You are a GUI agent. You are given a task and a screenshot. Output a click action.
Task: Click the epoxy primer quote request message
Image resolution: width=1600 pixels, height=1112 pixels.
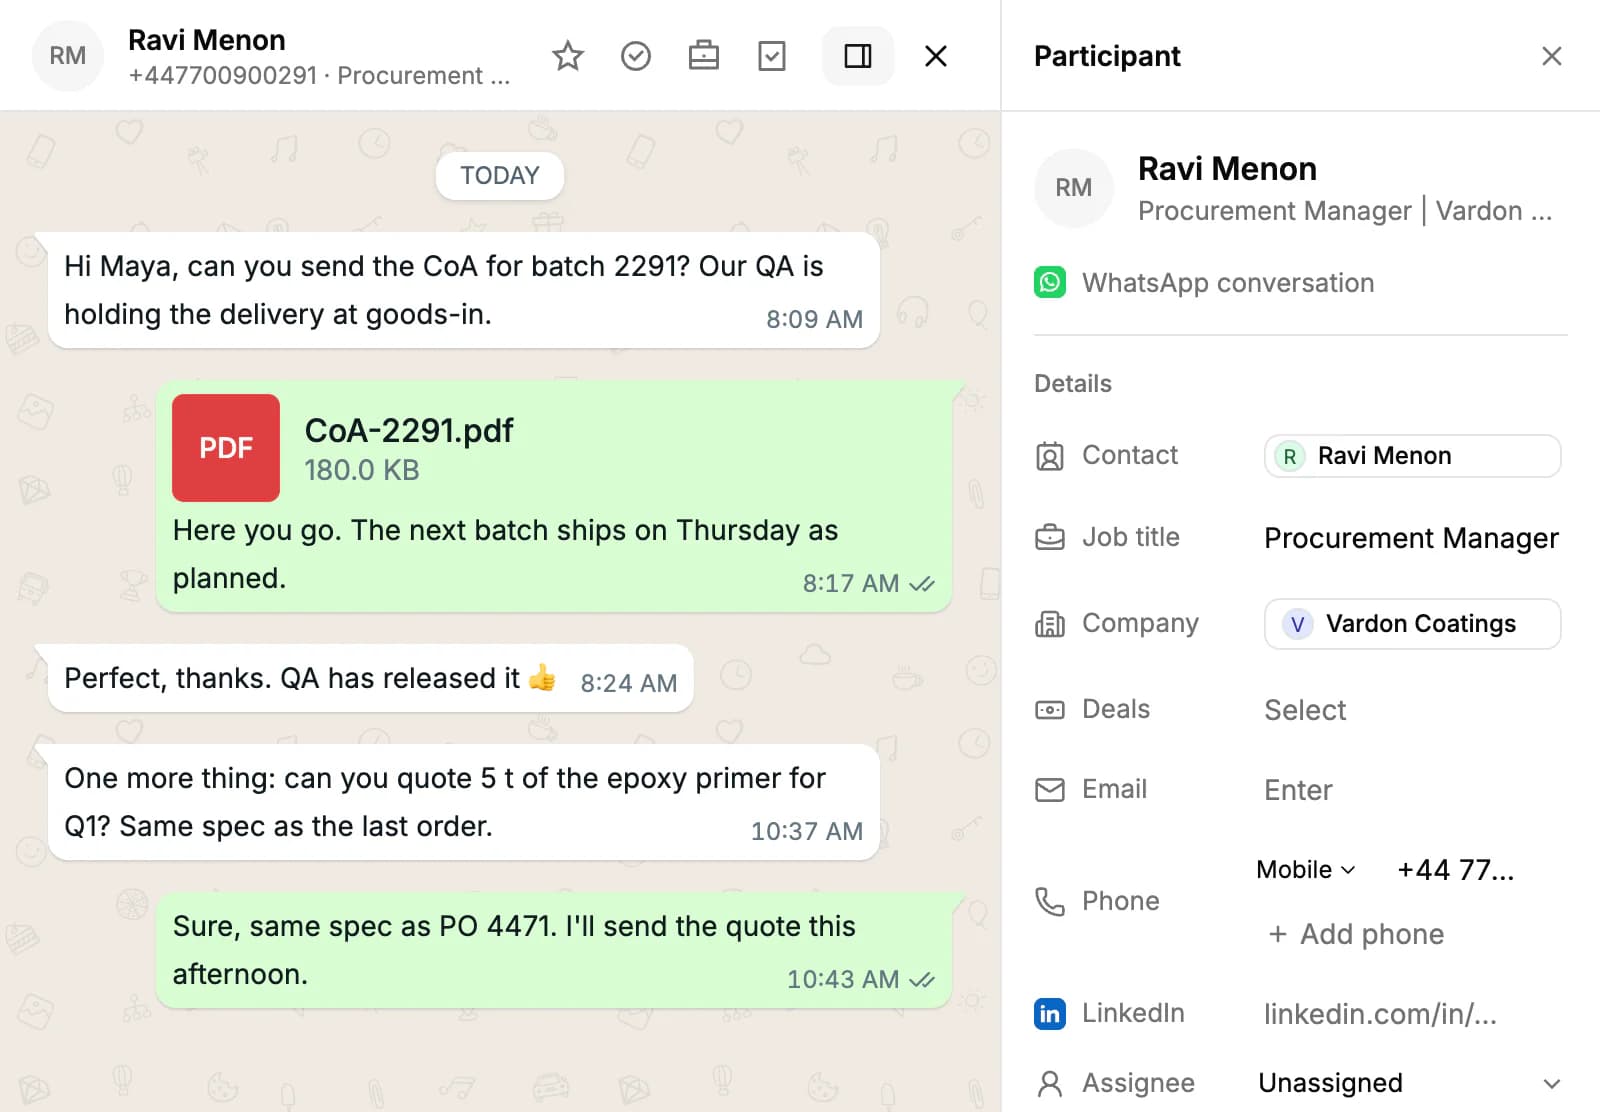coord(464,802)
